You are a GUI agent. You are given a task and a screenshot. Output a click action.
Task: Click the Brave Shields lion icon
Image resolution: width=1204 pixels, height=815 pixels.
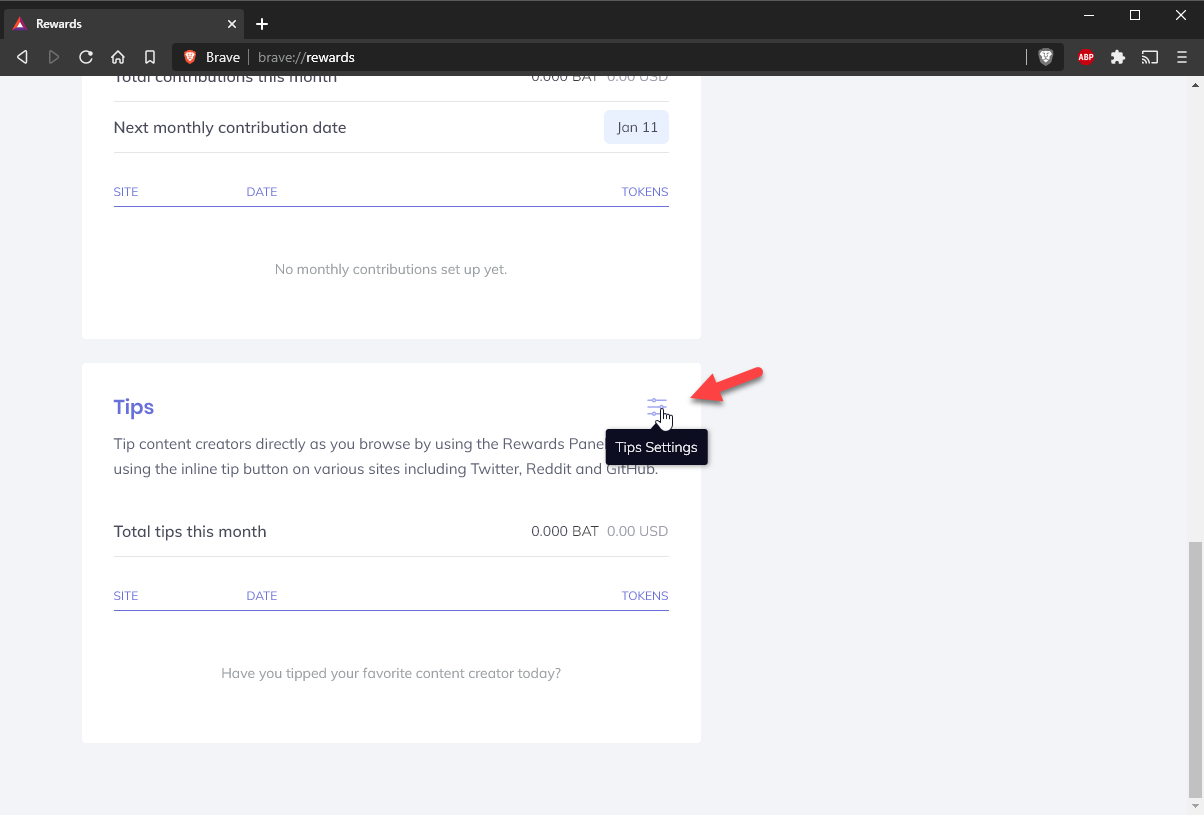pos(1046,57)
